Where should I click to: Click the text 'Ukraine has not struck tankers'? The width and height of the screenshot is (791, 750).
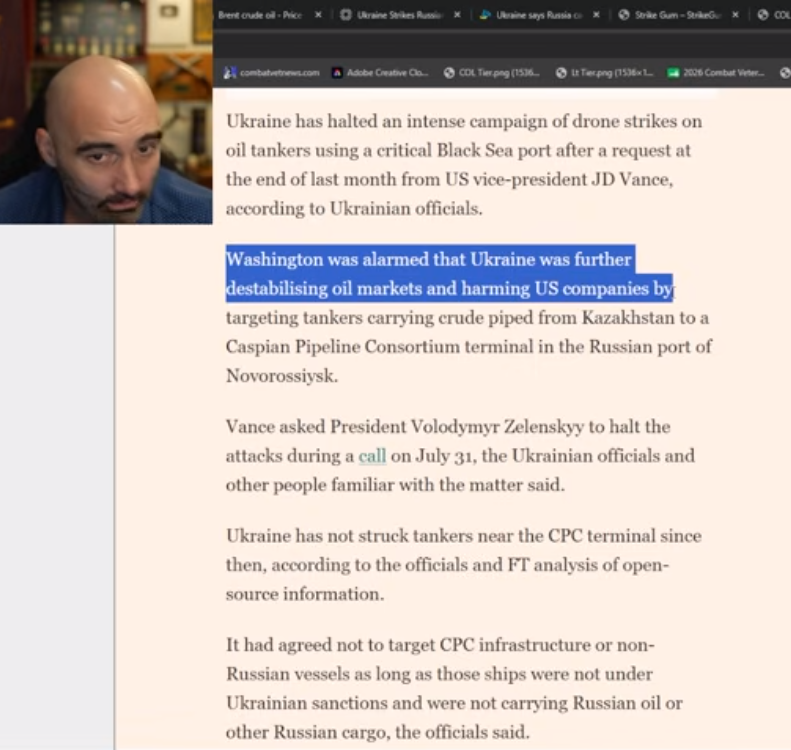pos(350,536)
